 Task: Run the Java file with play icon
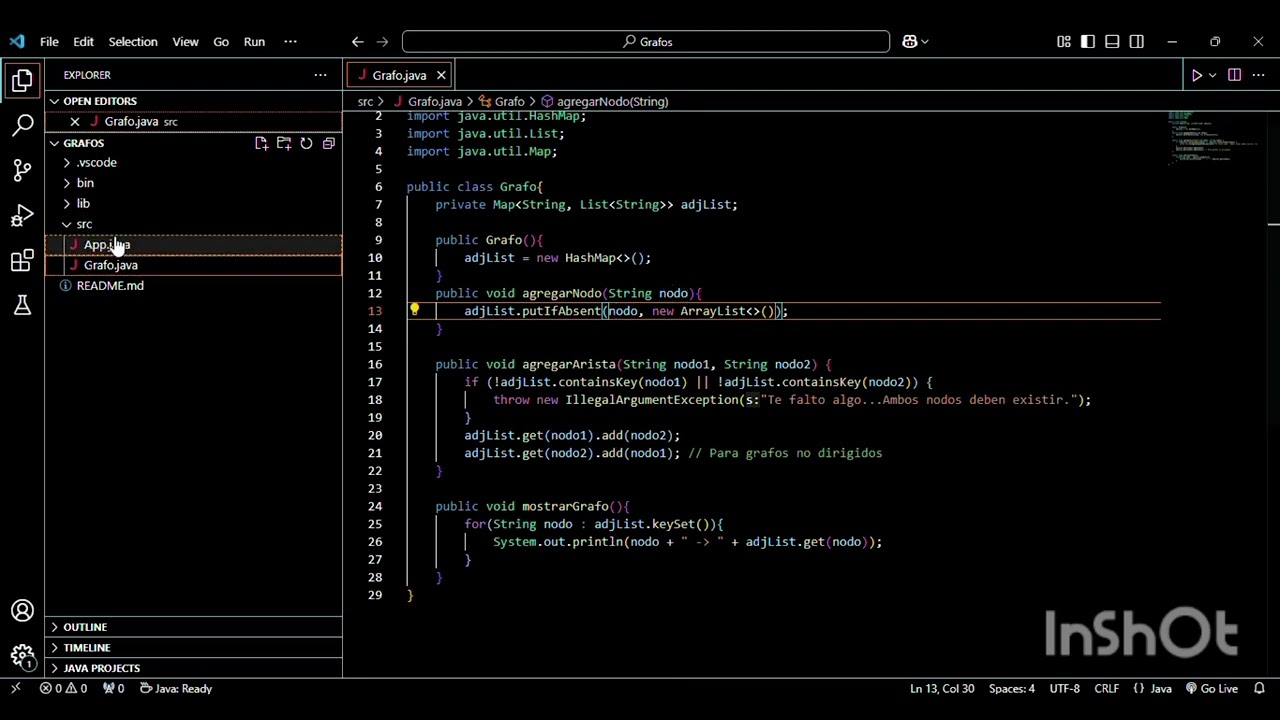pos(1196,75)
